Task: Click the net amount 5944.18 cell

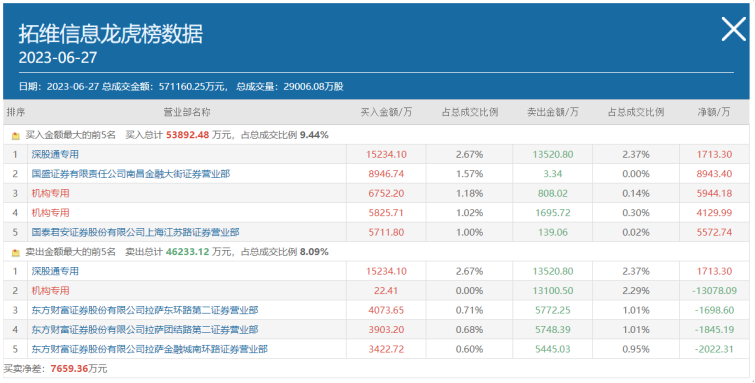Action: point(714,194)
